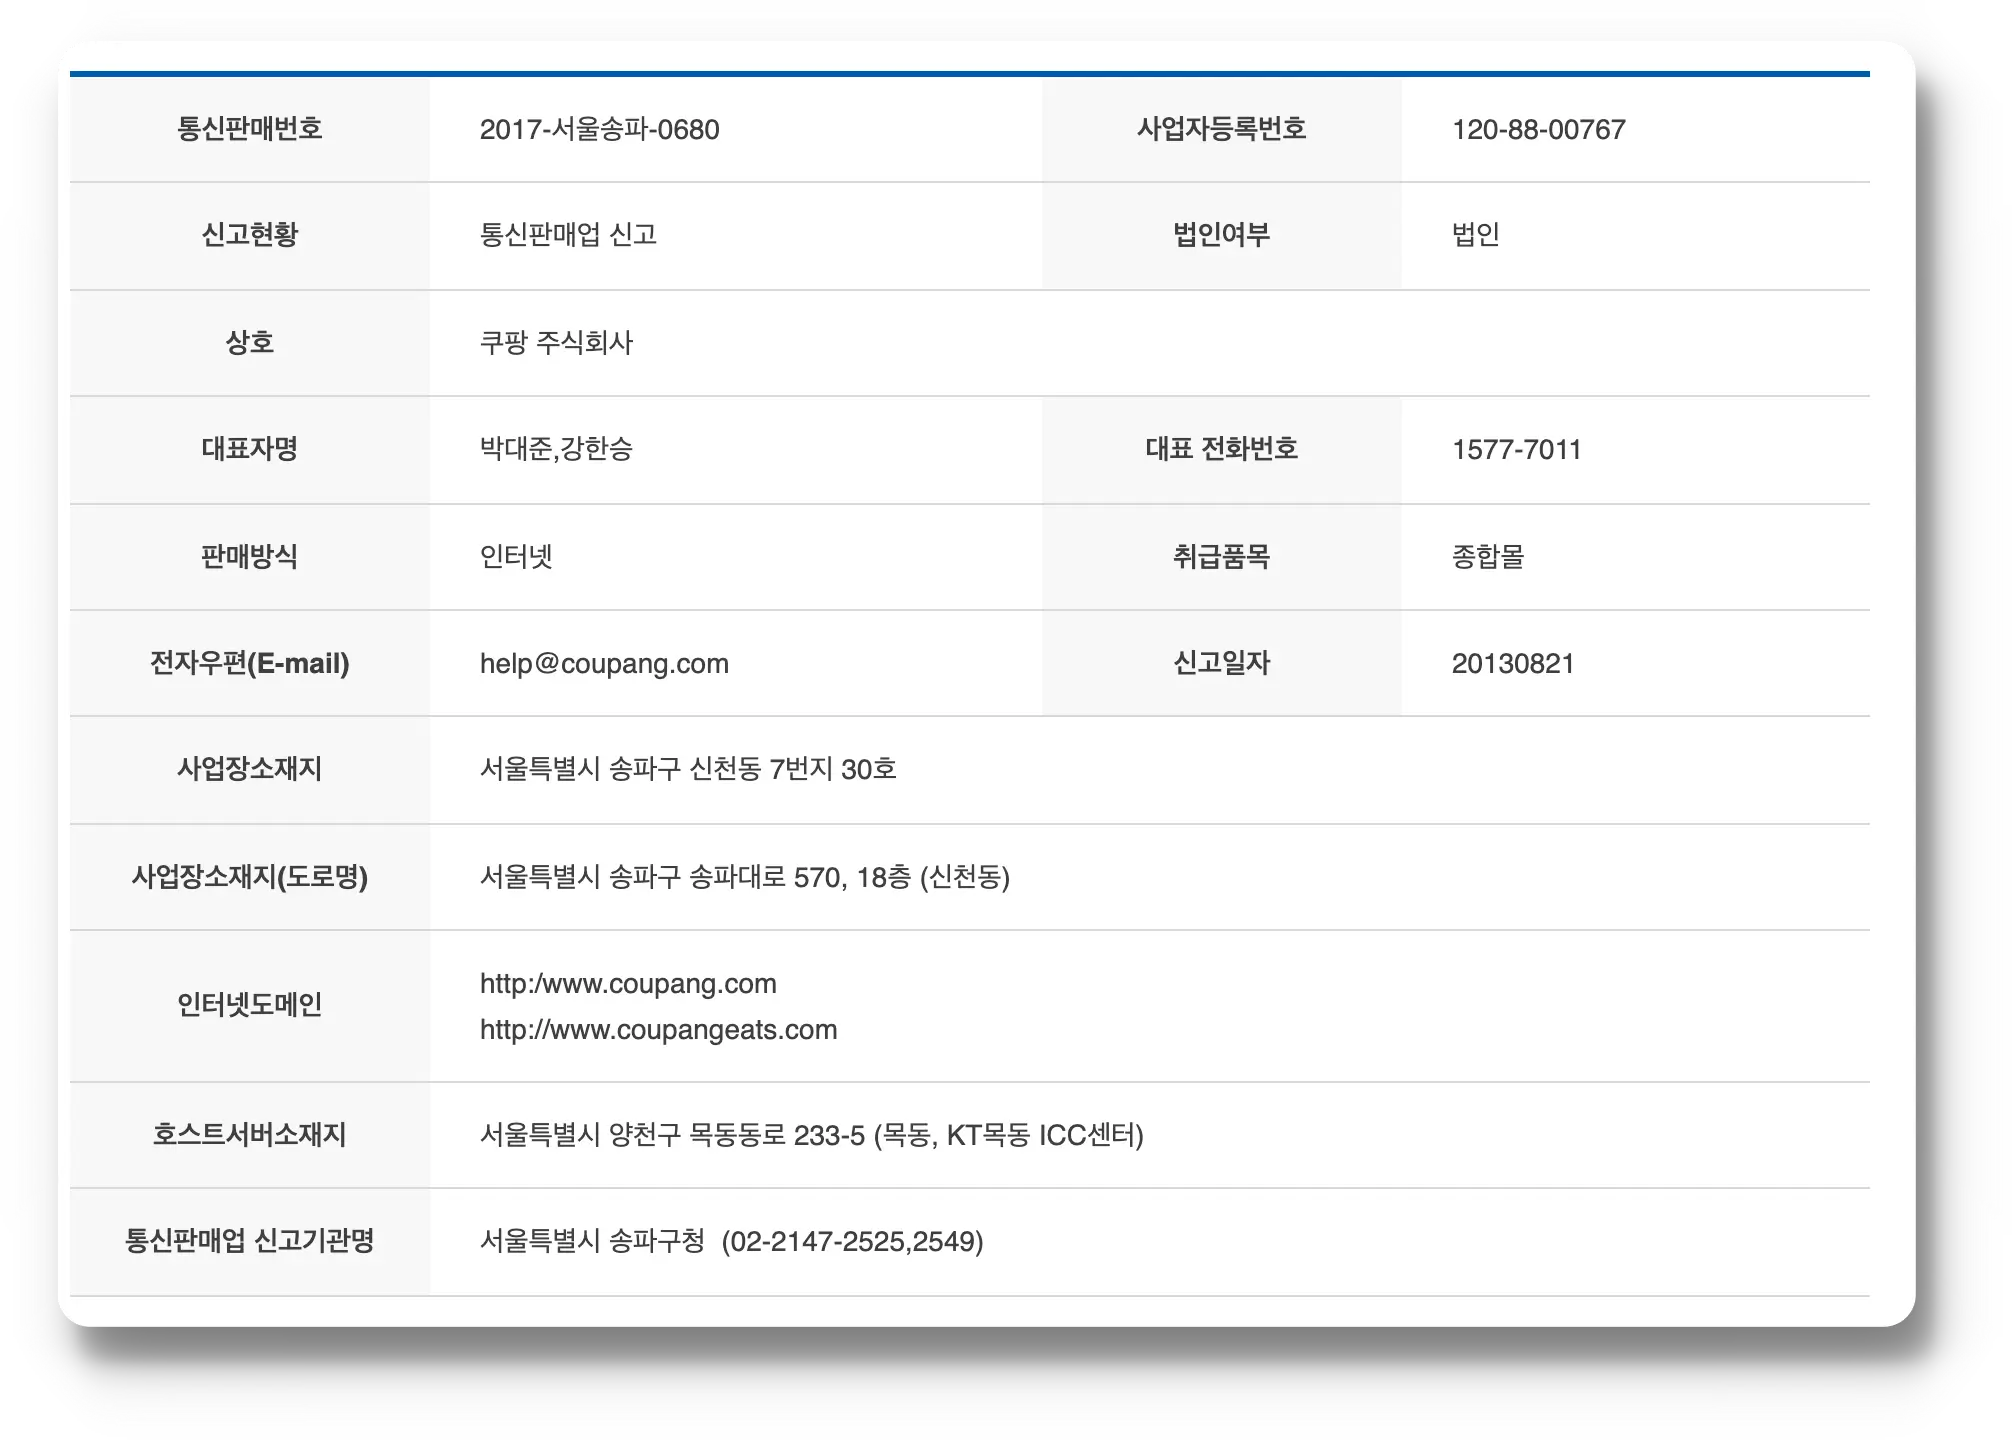Select company name 쿠팡 주식회사
Image resolution: width=2012 pixels, height=1440 pixels.
point(556,343)
